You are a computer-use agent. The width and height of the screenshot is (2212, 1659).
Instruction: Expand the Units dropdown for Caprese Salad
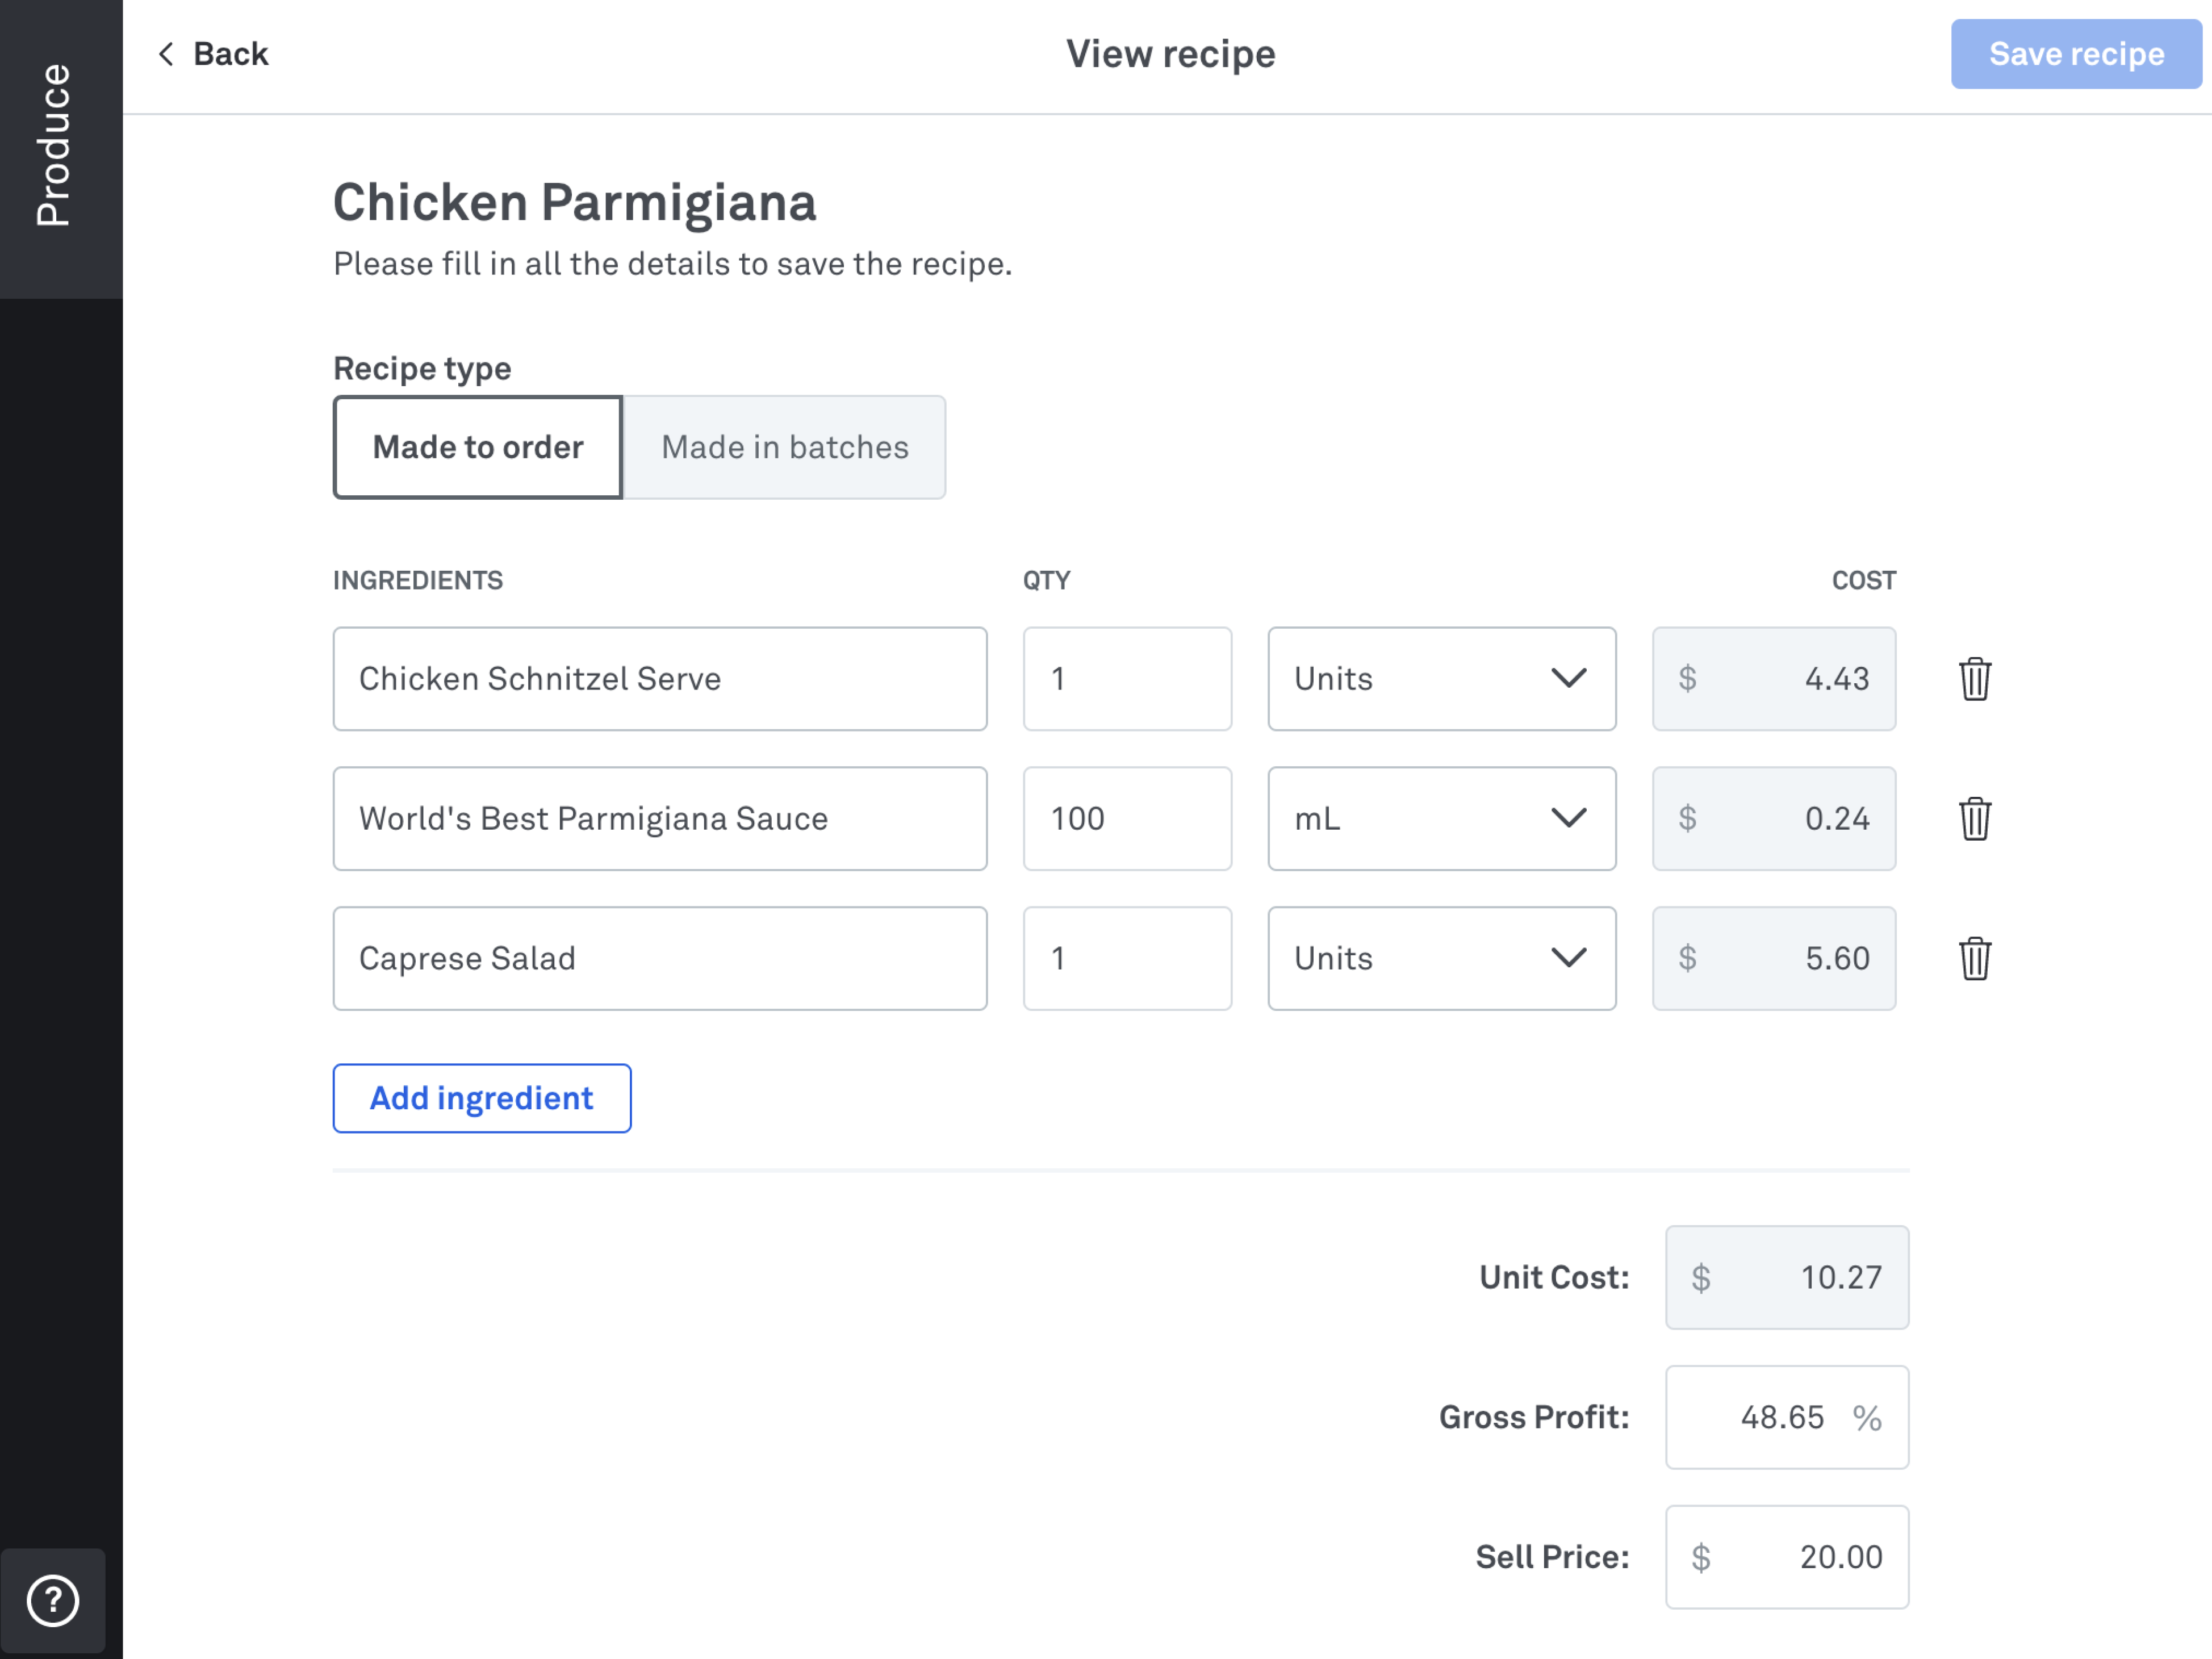pos(1441,959)
